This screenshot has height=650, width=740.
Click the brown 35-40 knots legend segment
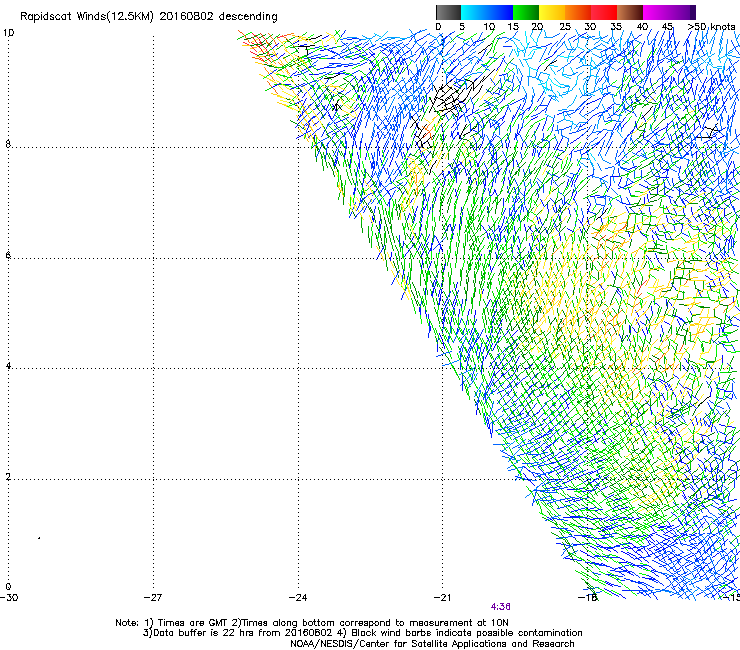630,12
